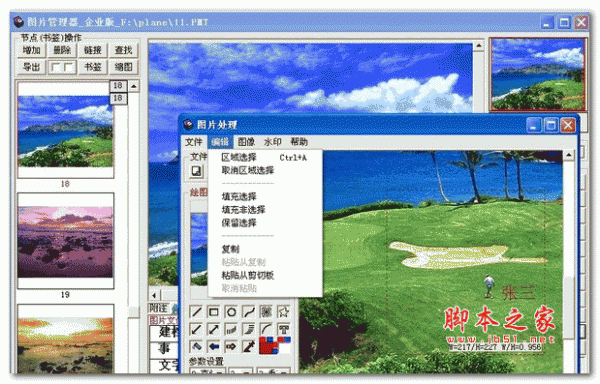Select the spray brush tool
Viewport: 600px width, 384px height.
[231, 329]
